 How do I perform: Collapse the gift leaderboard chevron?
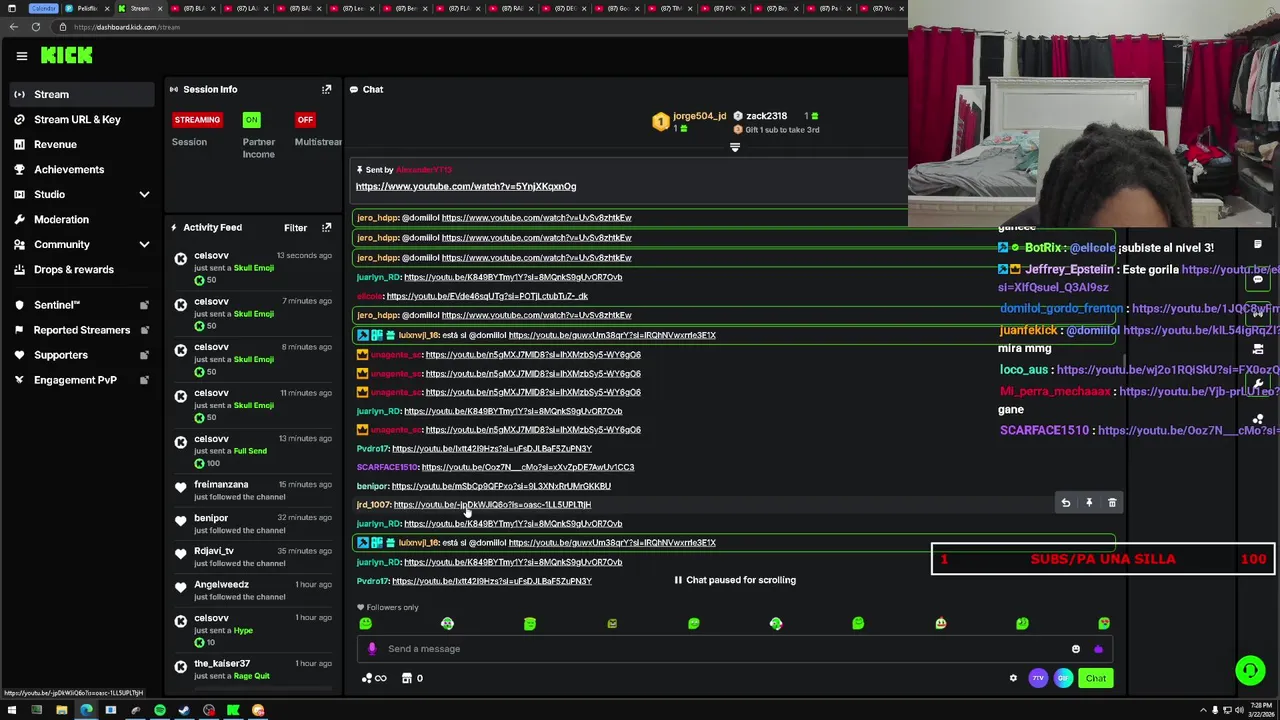point(735,148)
